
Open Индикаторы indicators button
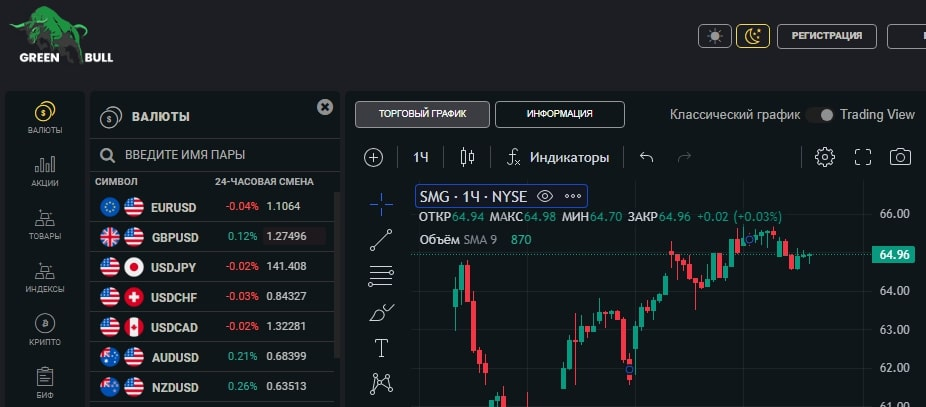click(x=558, y=157)
